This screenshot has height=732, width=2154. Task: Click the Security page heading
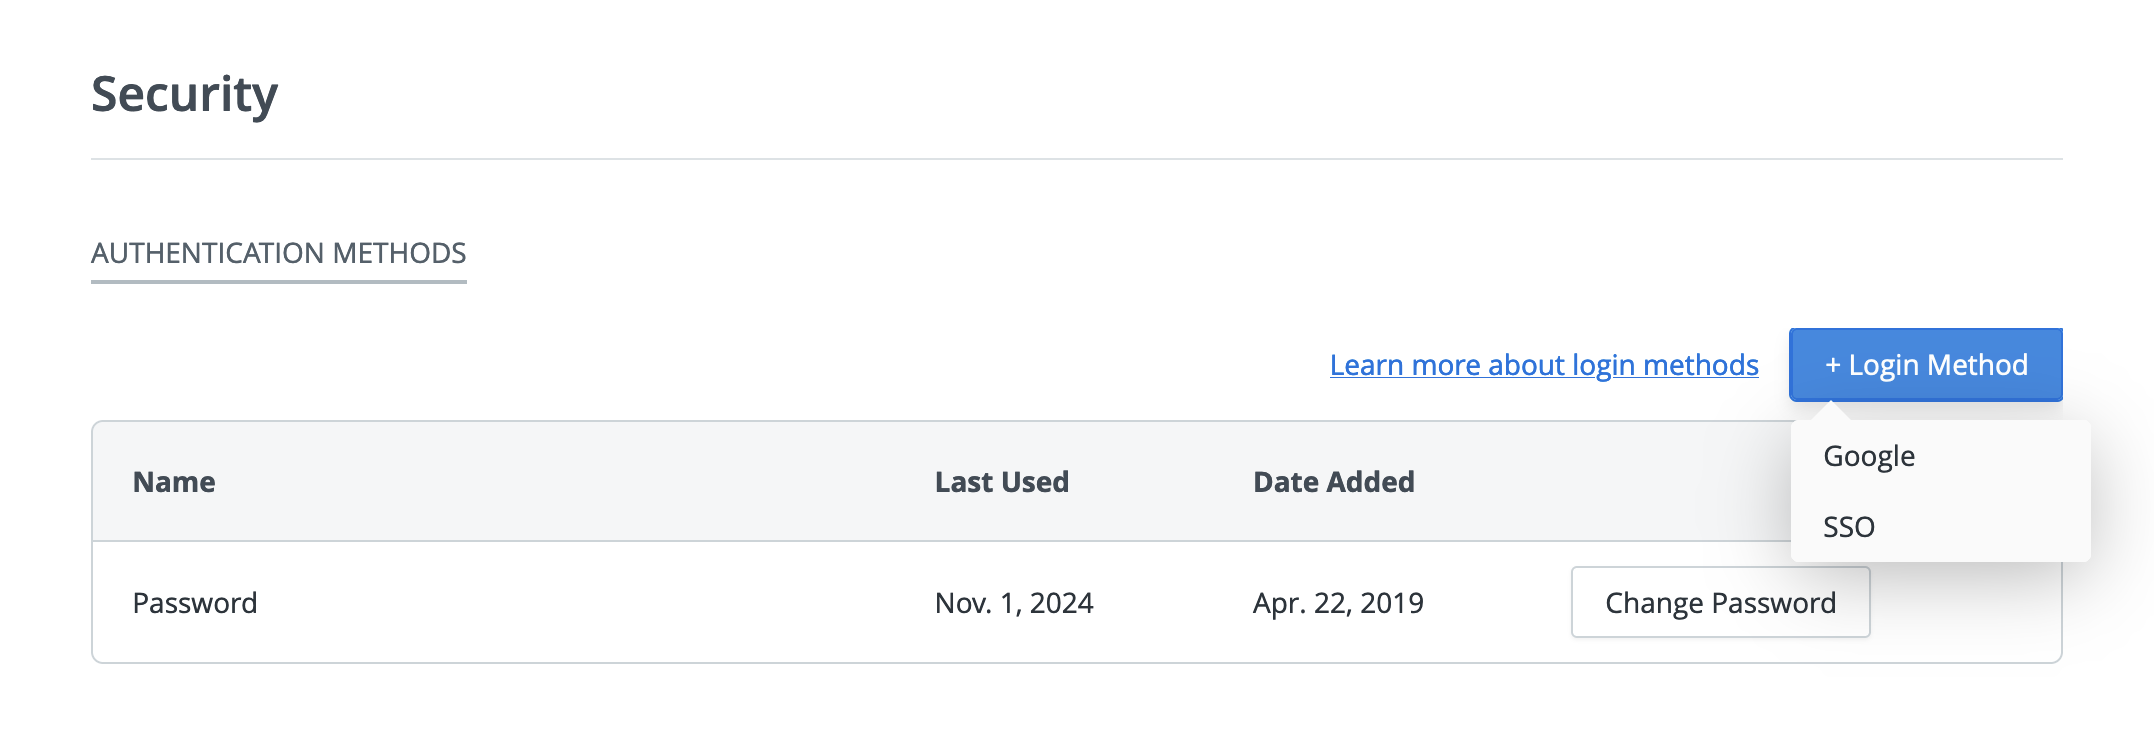pos(184,95)
